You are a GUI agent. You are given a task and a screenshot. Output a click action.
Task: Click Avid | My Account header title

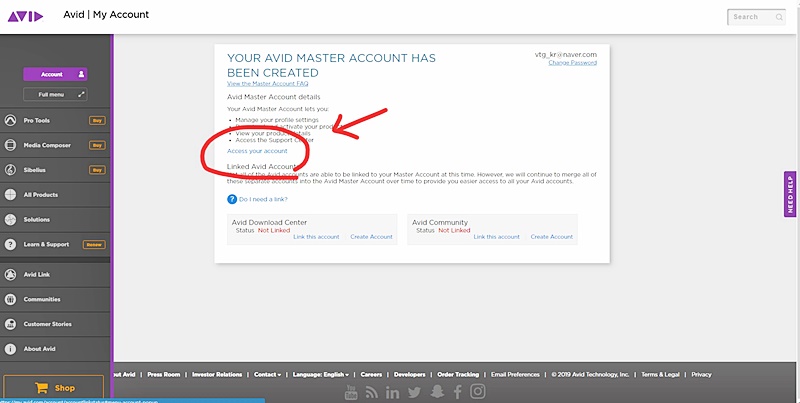coord(106,15)
